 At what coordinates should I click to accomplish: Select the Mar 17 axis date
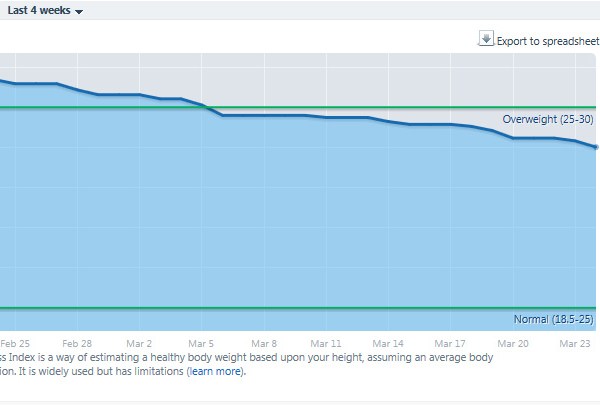pyautogui.click(x=451, y=341)
